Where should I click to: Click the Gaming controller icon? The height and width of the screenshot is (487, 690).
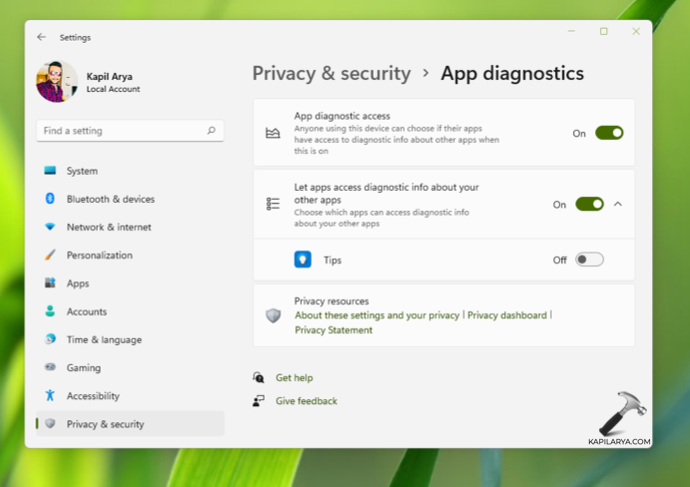point(50,368)
